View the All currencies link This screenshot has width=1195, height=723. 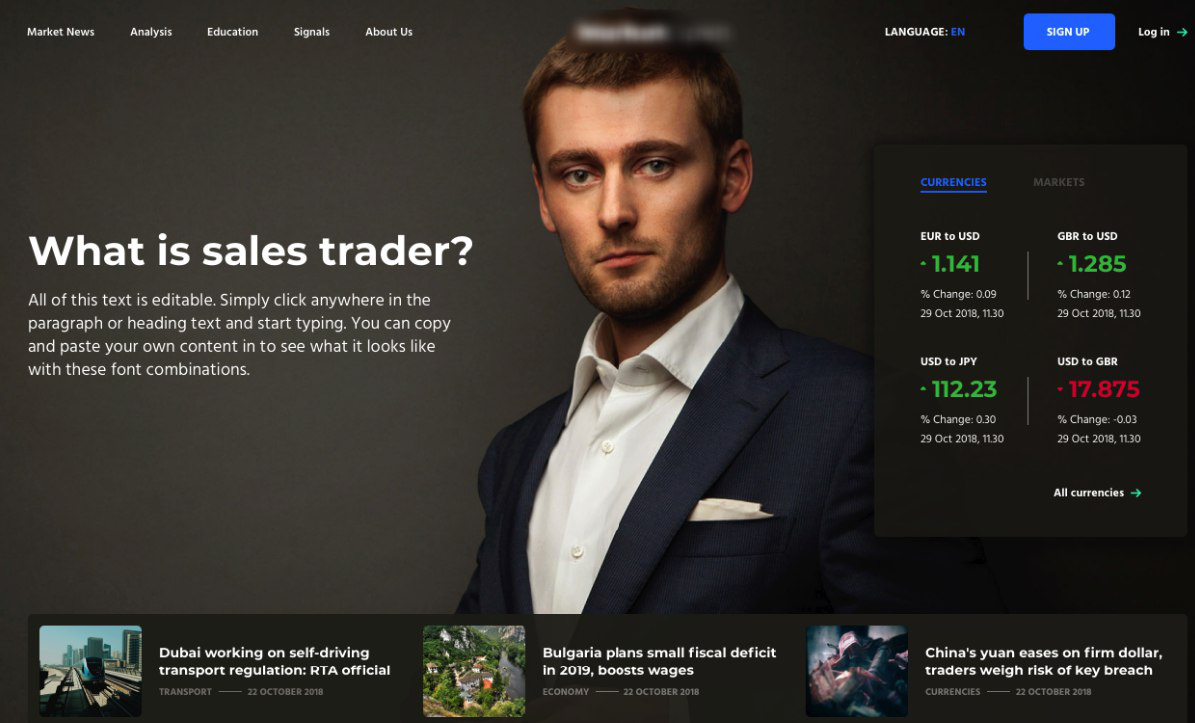[1088, 493]
